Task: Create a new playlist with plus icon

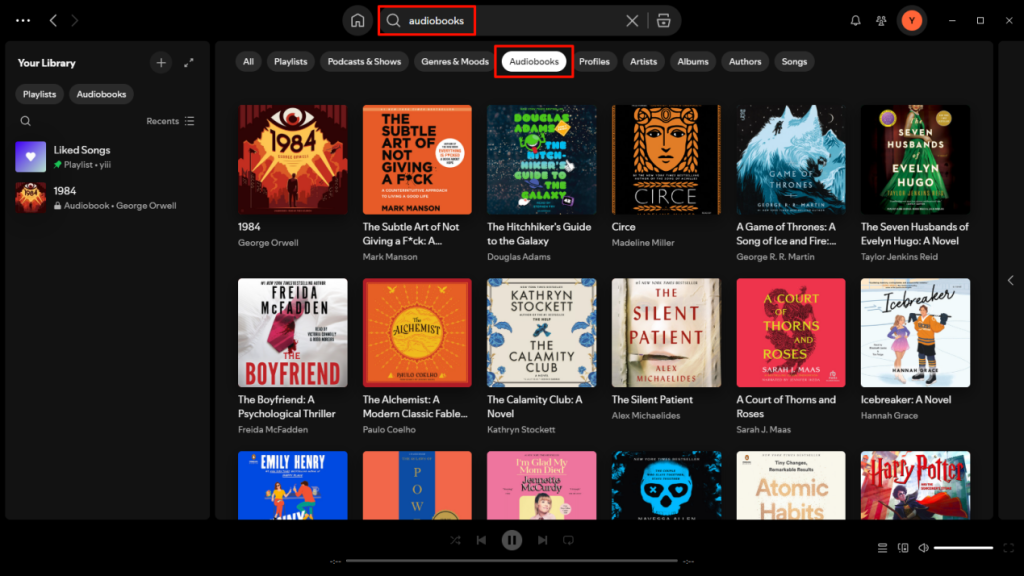Action: (161, 63)
